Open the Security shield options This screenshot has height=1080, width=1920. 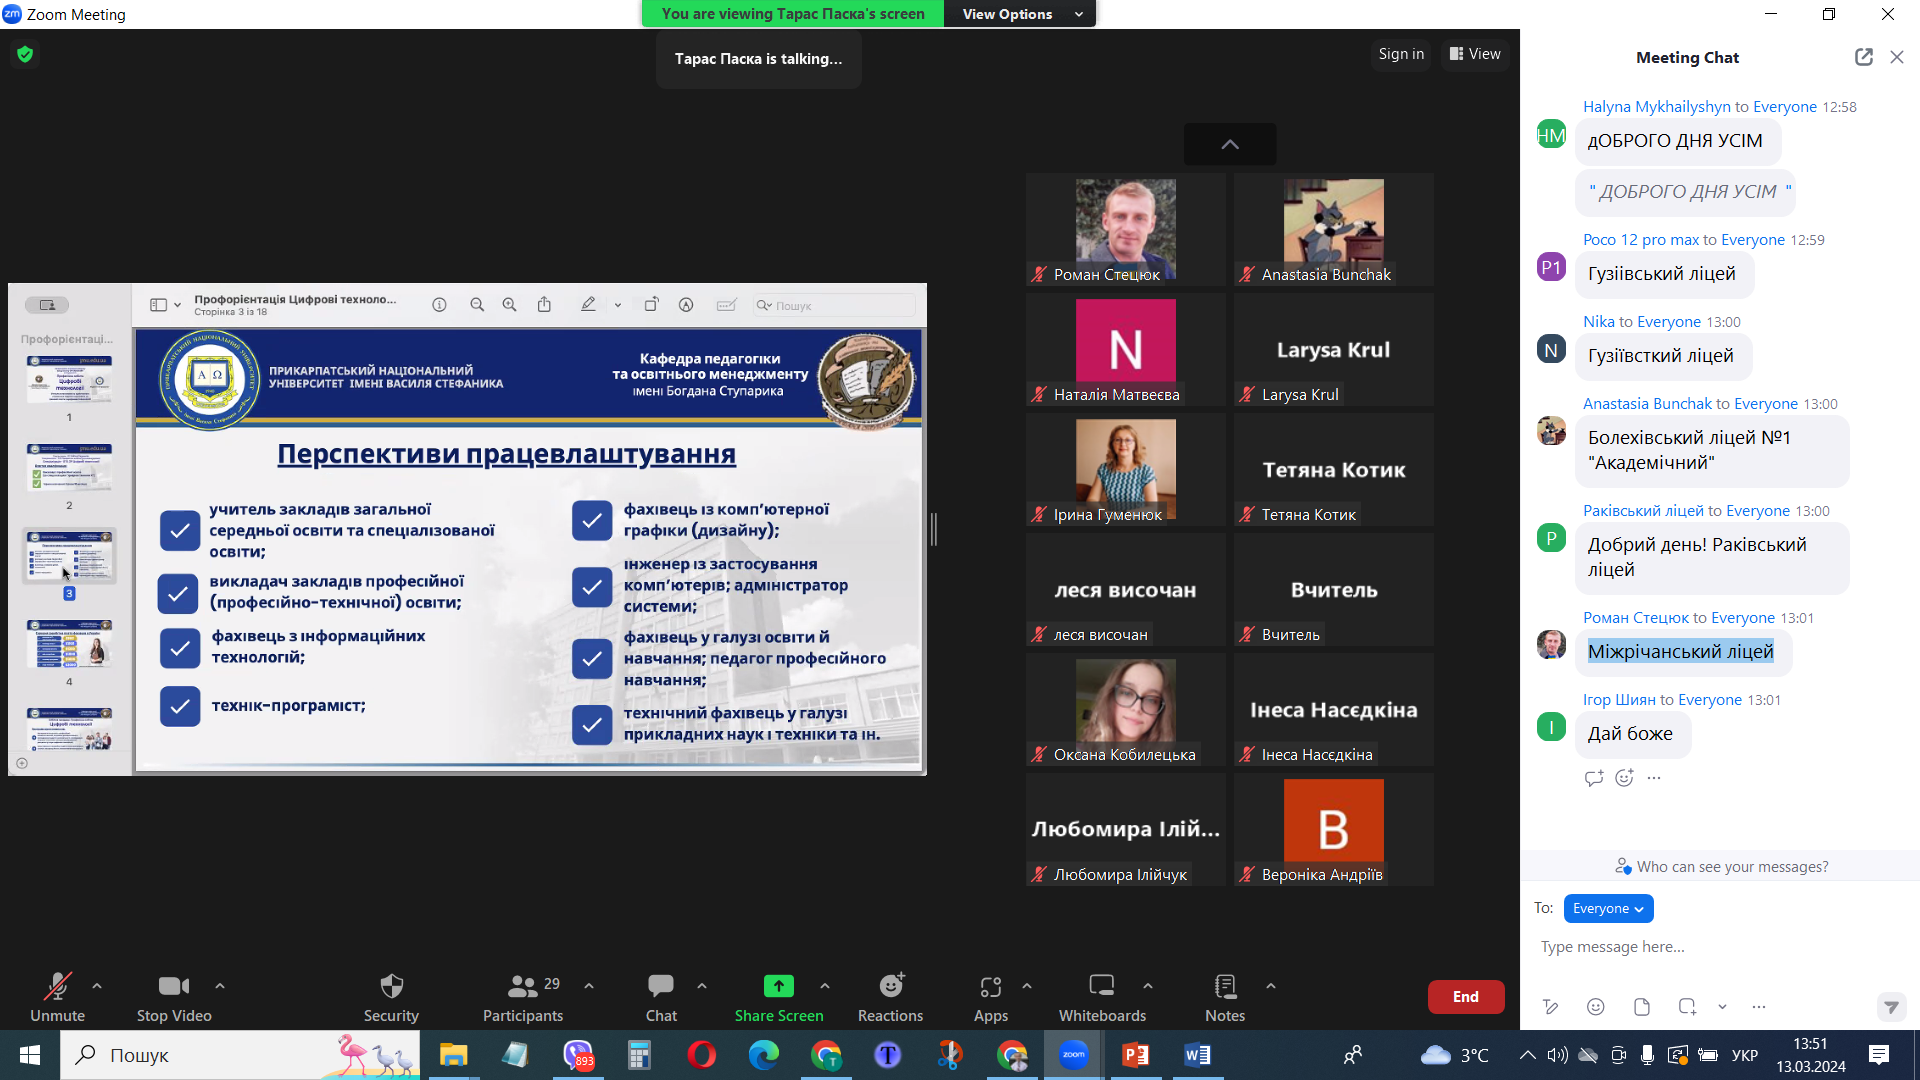[x=391, y=997]
